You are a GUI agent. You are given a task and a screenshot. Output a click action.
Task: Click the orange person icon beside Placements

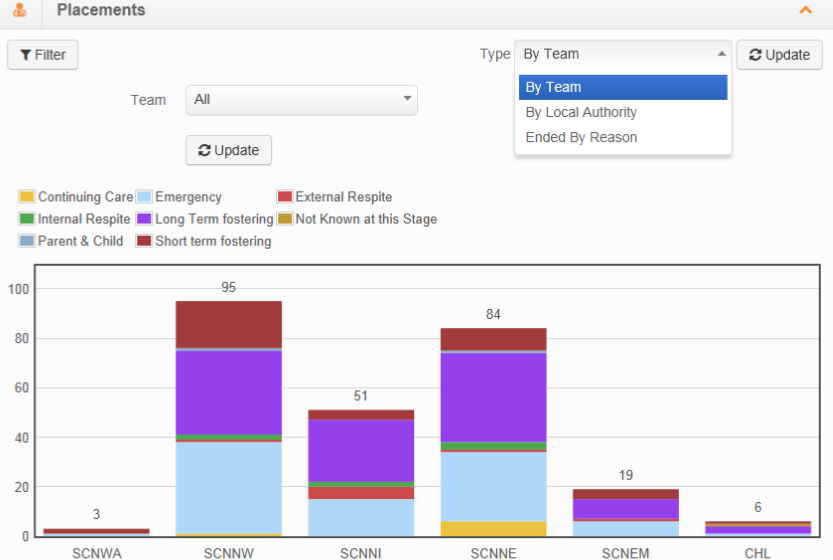pyautogui.click(x=20, y=10)
